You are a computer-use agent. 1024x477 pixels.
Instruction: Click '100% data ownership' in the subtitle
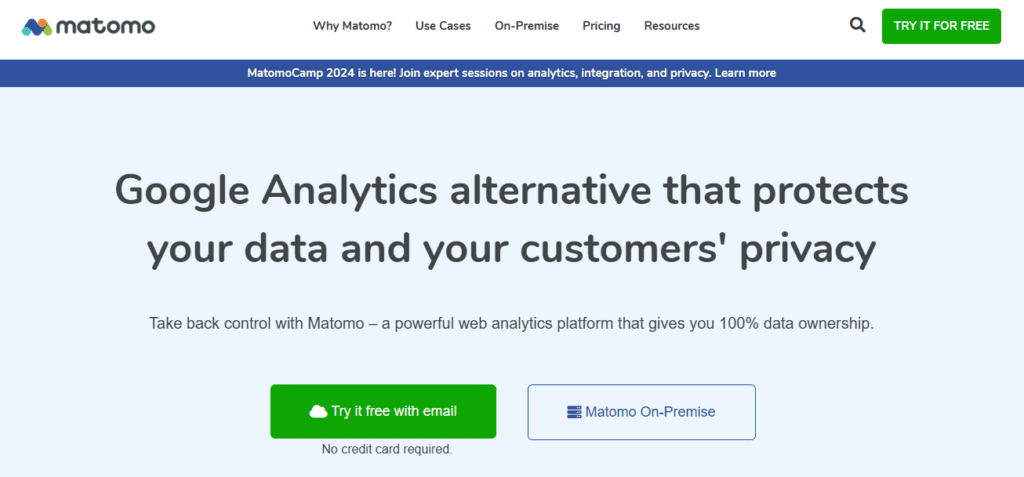794,324
